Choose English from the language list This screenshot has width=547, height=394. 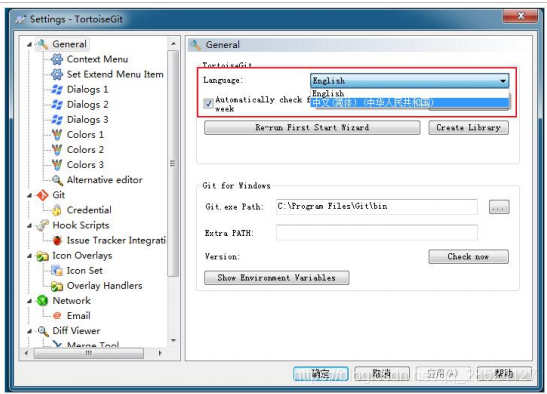coord(409,93)
